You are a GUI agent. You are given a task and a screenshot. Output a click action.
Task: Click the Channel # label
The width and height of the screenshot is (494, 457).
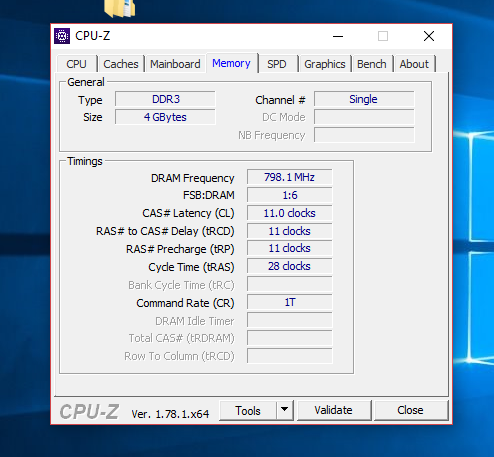280,100
